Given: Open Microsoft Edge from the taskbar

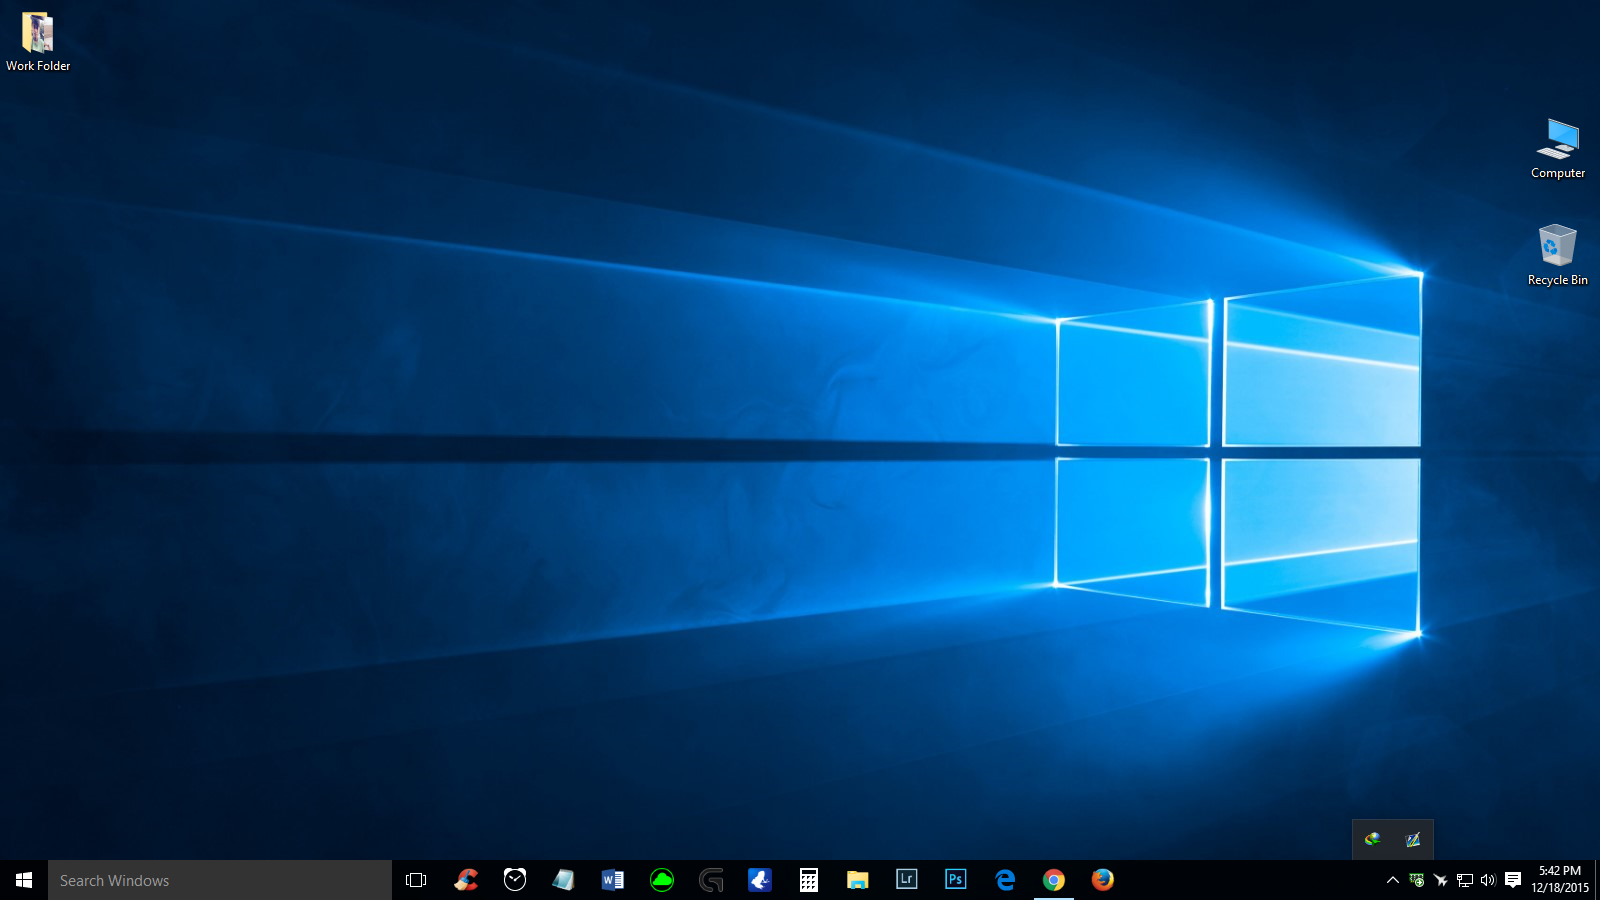Looking at the screenshot, I should click(1005, 880).
